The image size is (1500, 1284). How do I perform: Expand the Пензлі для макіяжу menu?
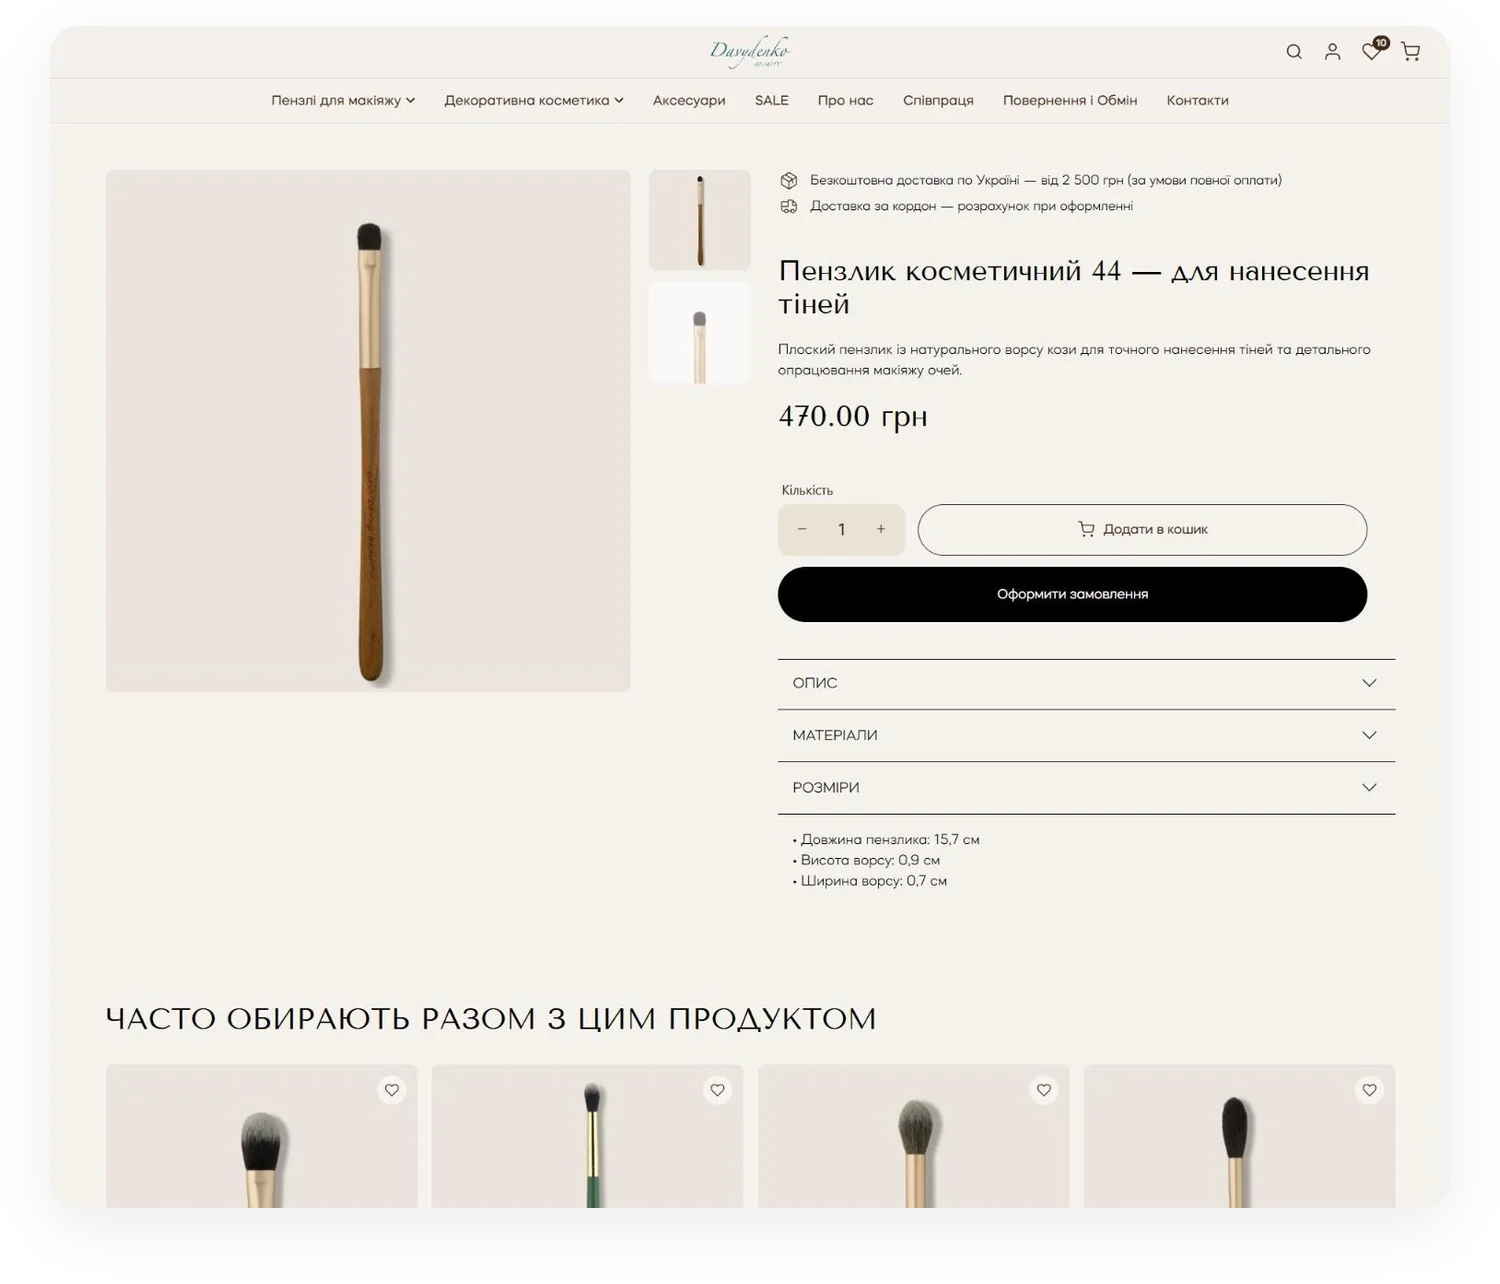click(x=343, y=100)
